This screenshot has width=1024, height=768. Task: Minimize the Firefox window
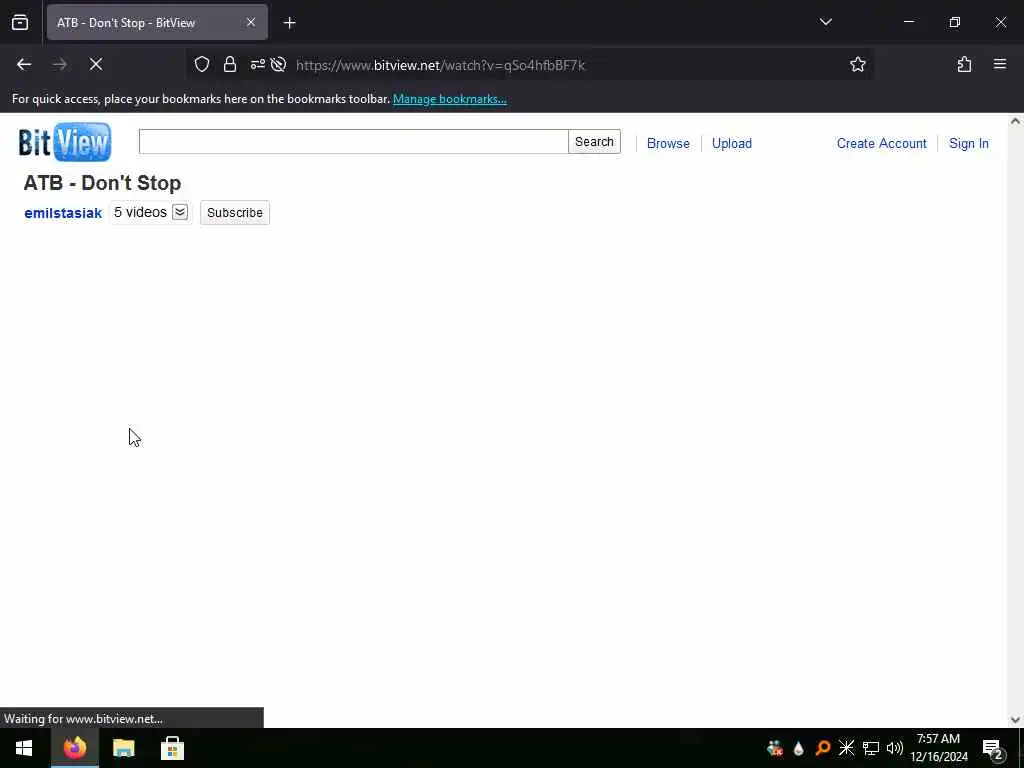coord(909,22)
